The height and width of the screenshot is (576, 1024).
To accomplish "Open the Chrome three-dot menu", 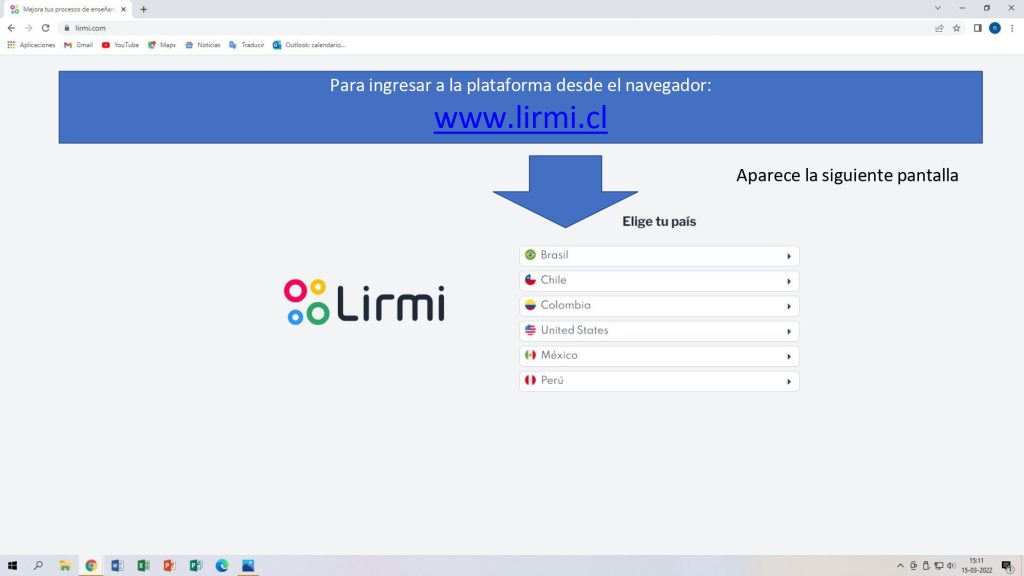I will tap(1012, 28).
